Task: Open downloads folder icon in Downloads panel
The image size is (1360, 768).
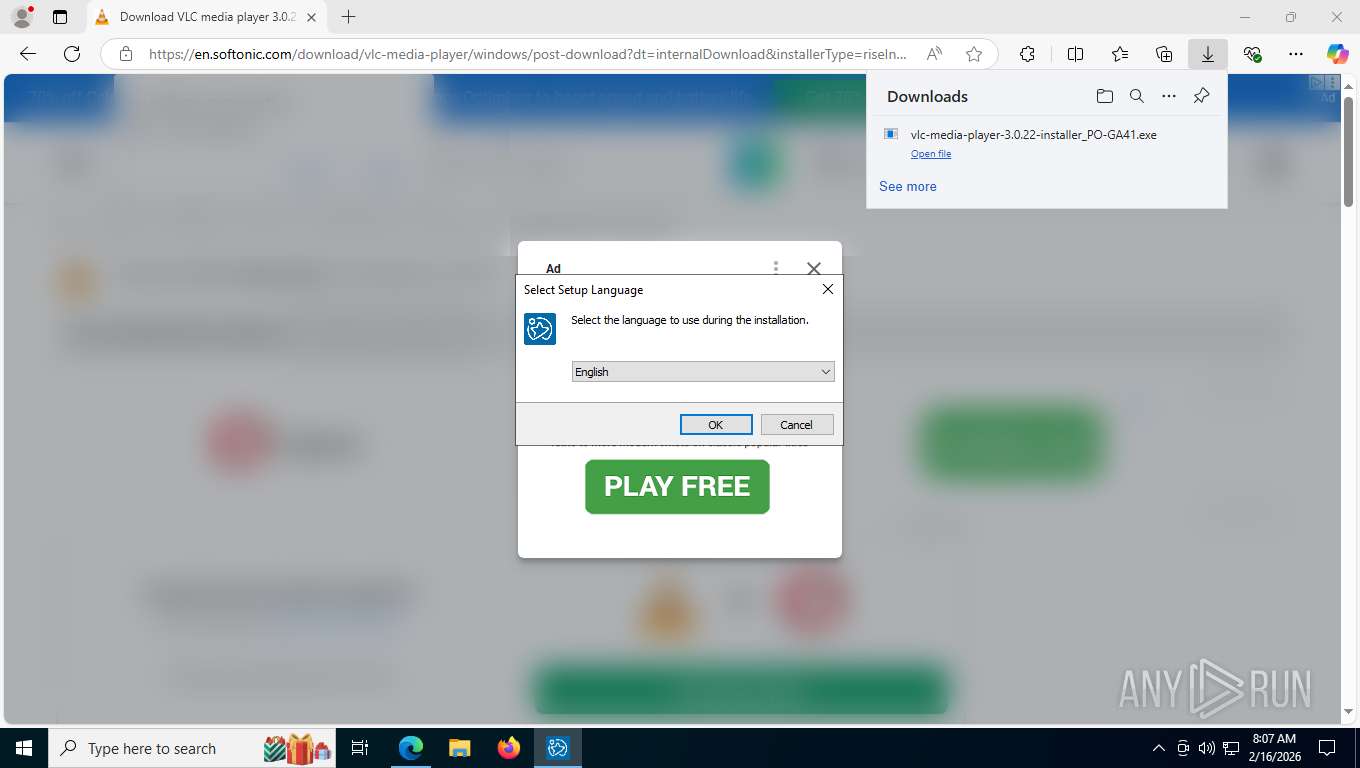Action: pos(1104,96)
